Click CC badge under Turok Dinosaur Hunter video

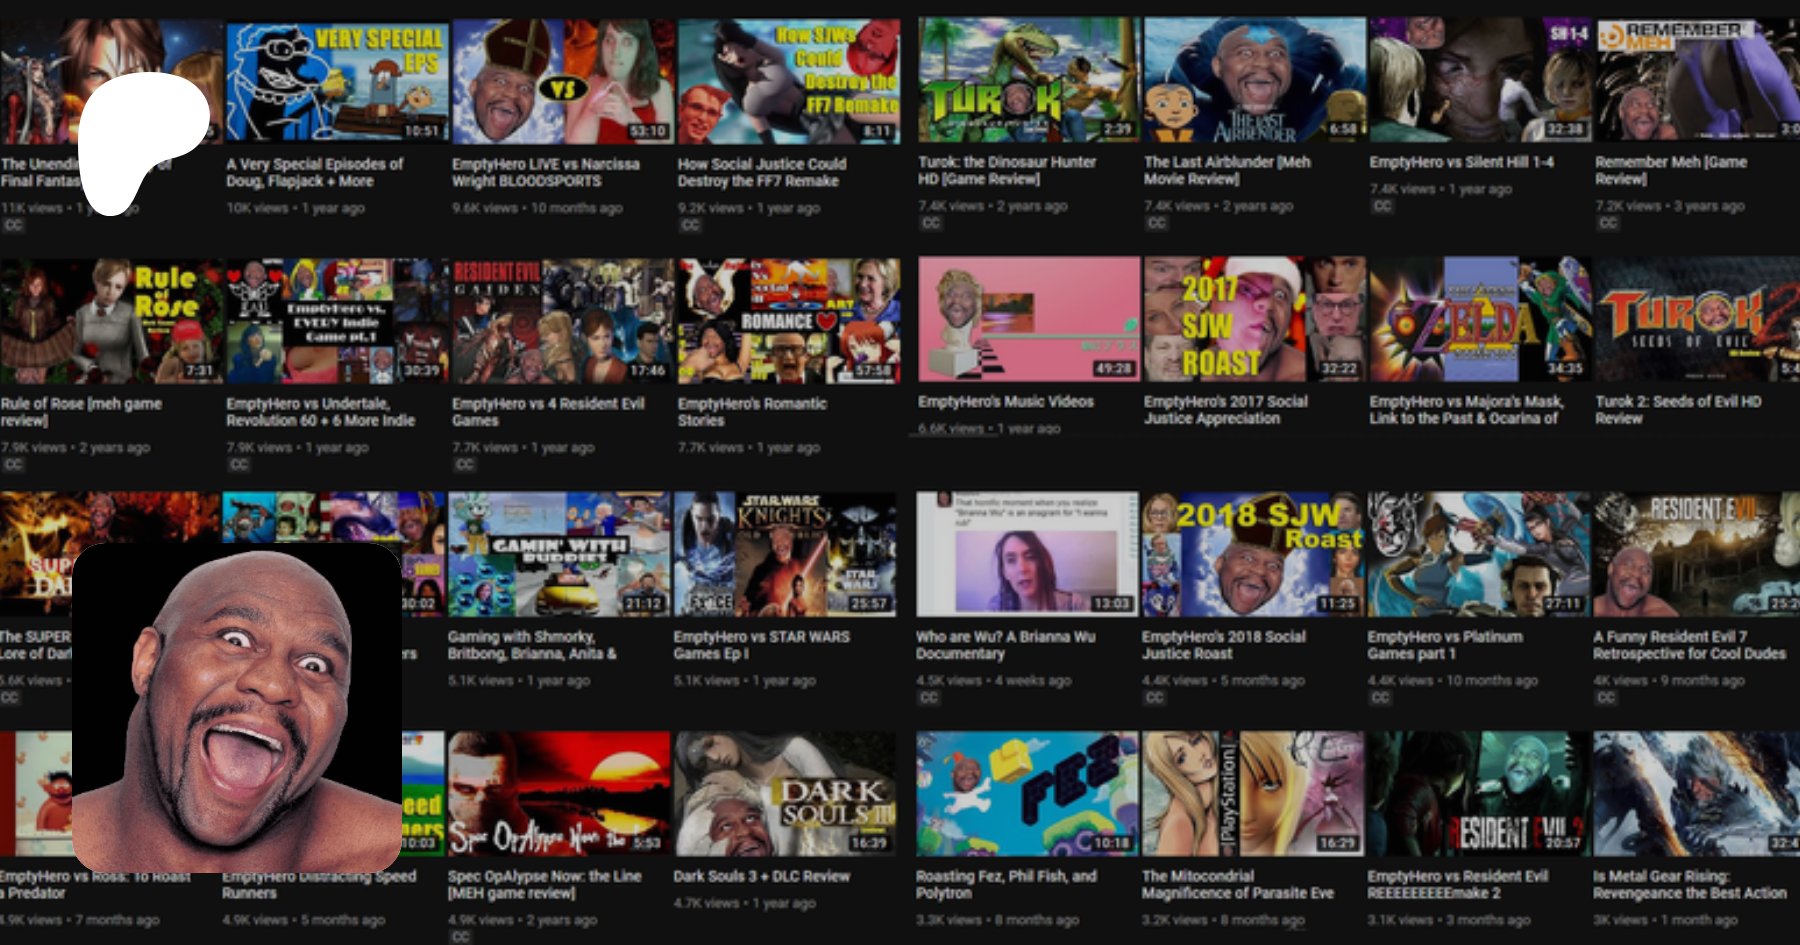click(931, 223)
